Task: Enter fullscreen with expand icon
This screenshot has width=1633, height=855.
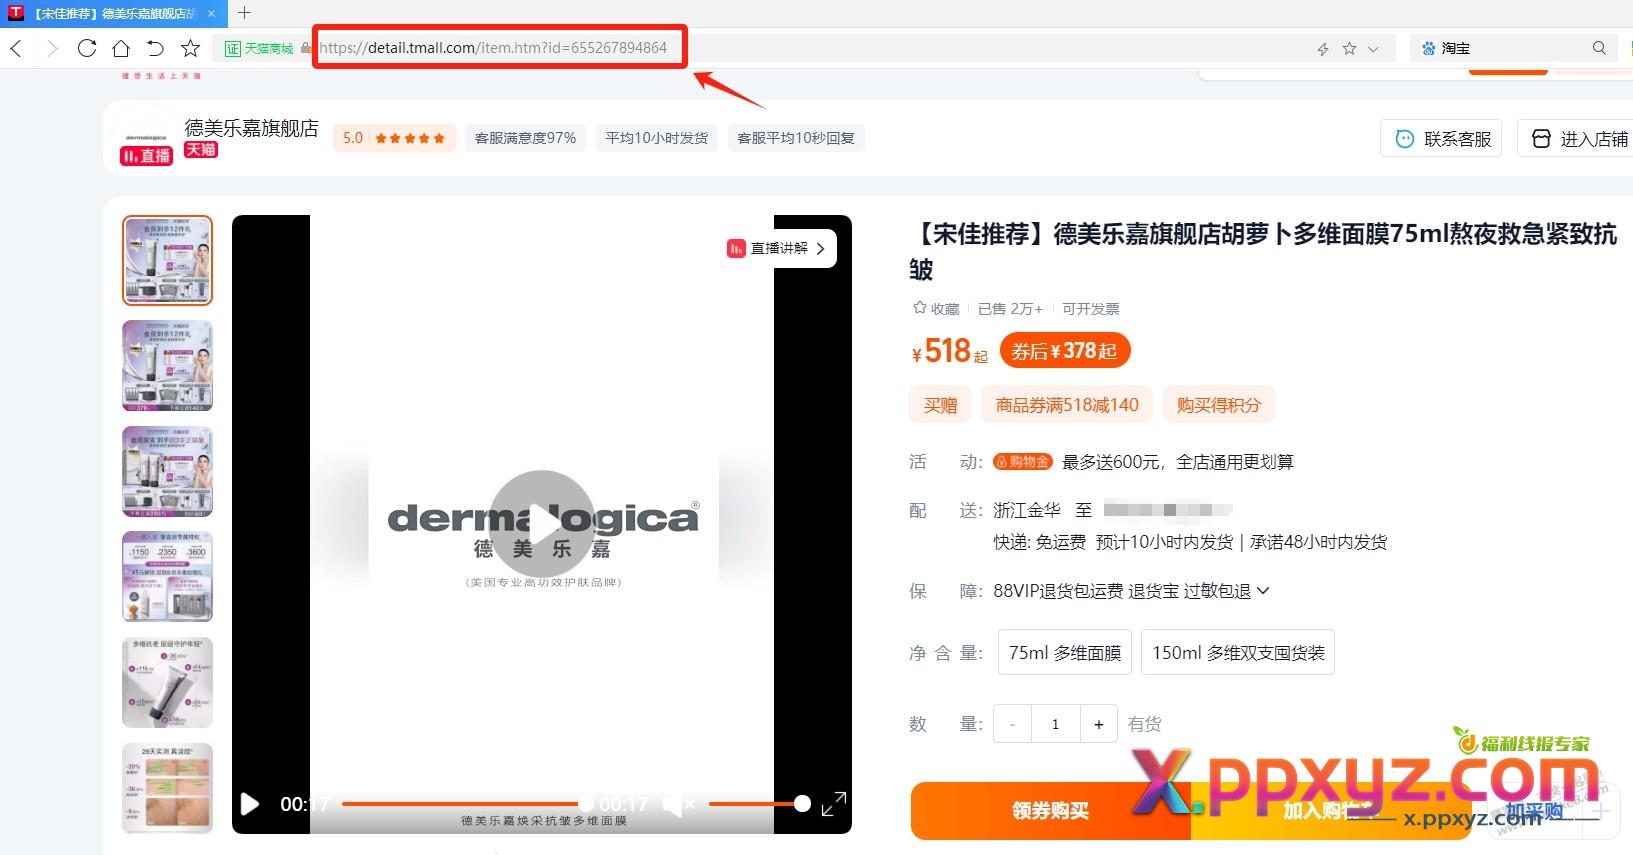Action: (834, 804)
